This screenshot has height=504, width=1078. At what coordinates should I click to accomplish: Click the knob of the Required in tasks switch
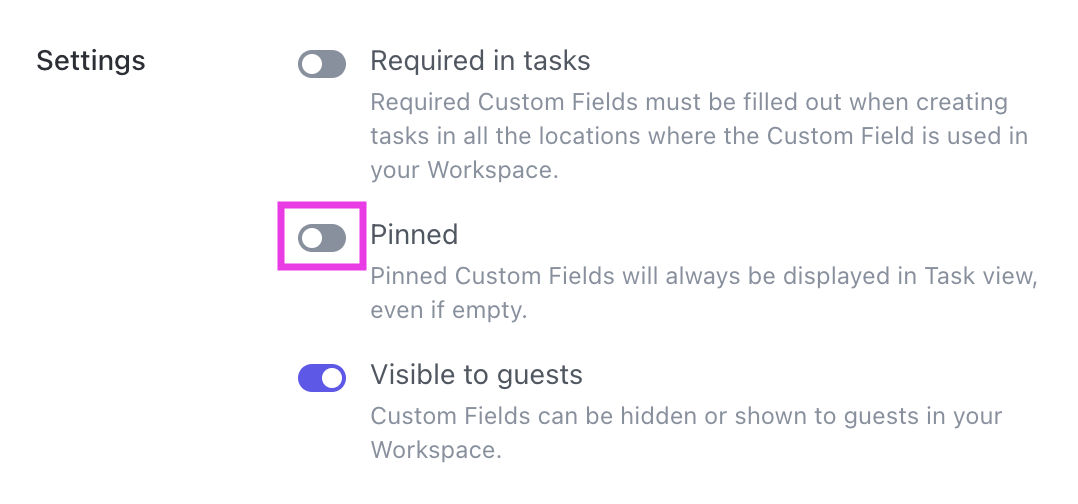[312, 65]
